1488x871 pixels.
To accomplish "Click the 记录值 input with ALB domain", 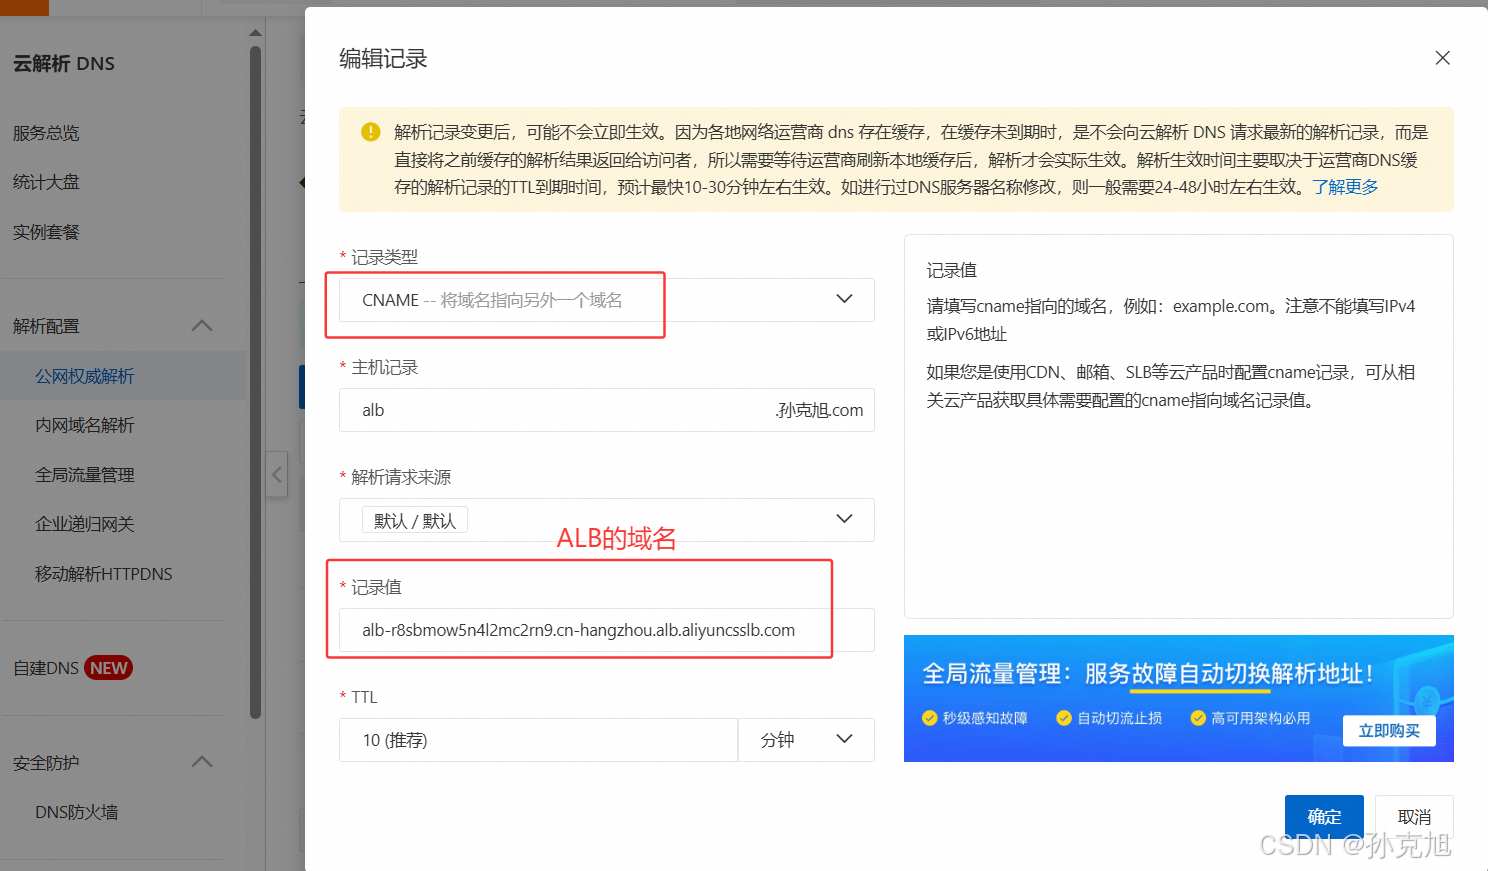I will [607, 630].
